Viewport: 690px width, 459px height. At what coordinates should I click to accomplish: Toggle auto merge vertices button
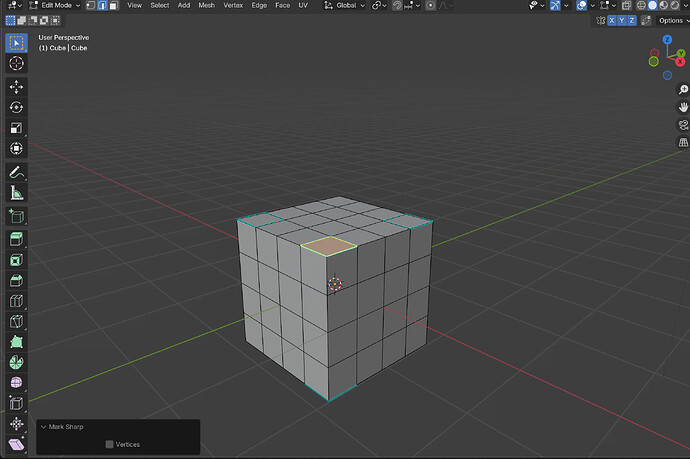click(646, 21)
